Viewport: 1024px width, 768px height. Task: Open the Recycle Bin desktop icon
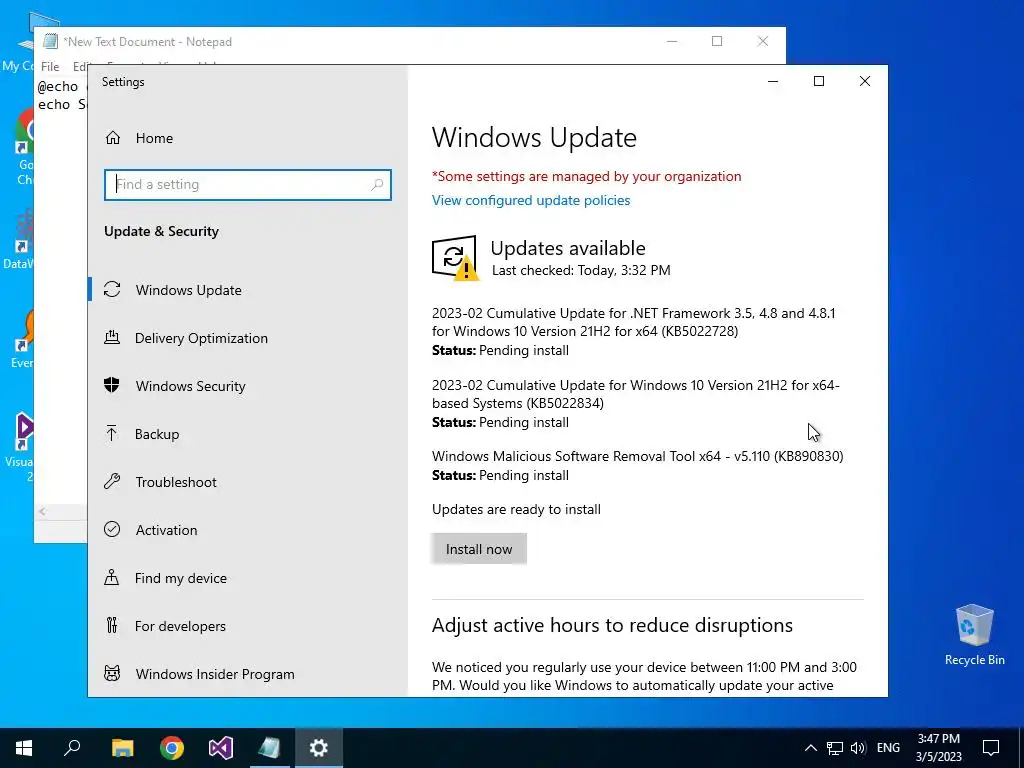coord(974,634)
